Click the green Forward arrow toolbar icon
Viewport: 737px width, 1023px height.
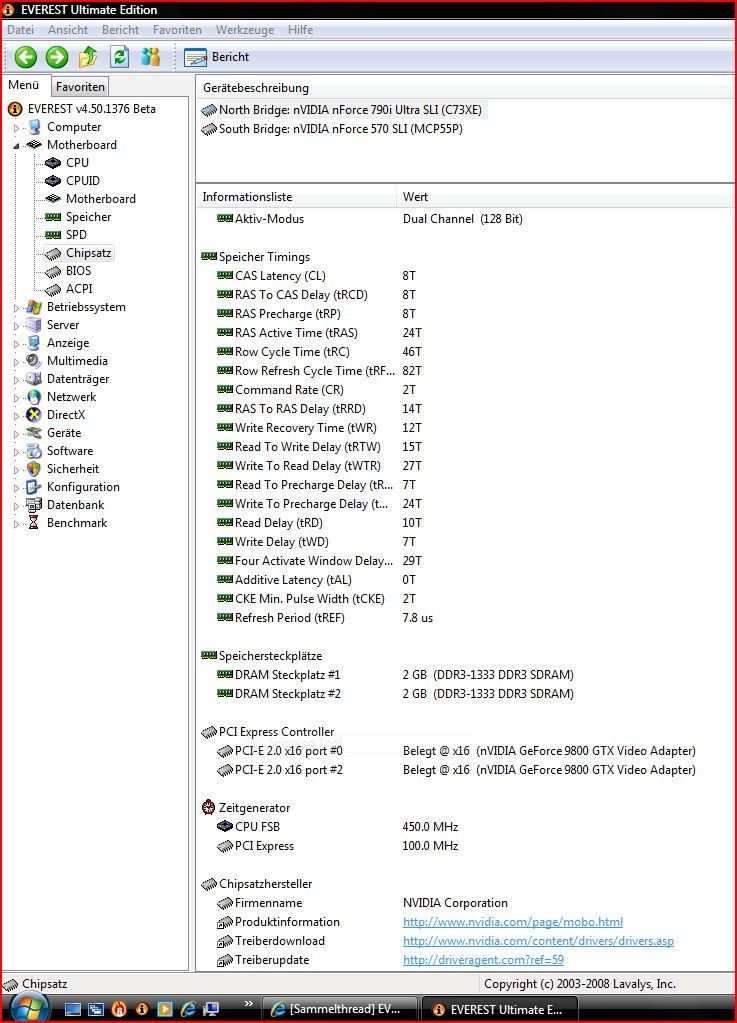click(57, 57)
